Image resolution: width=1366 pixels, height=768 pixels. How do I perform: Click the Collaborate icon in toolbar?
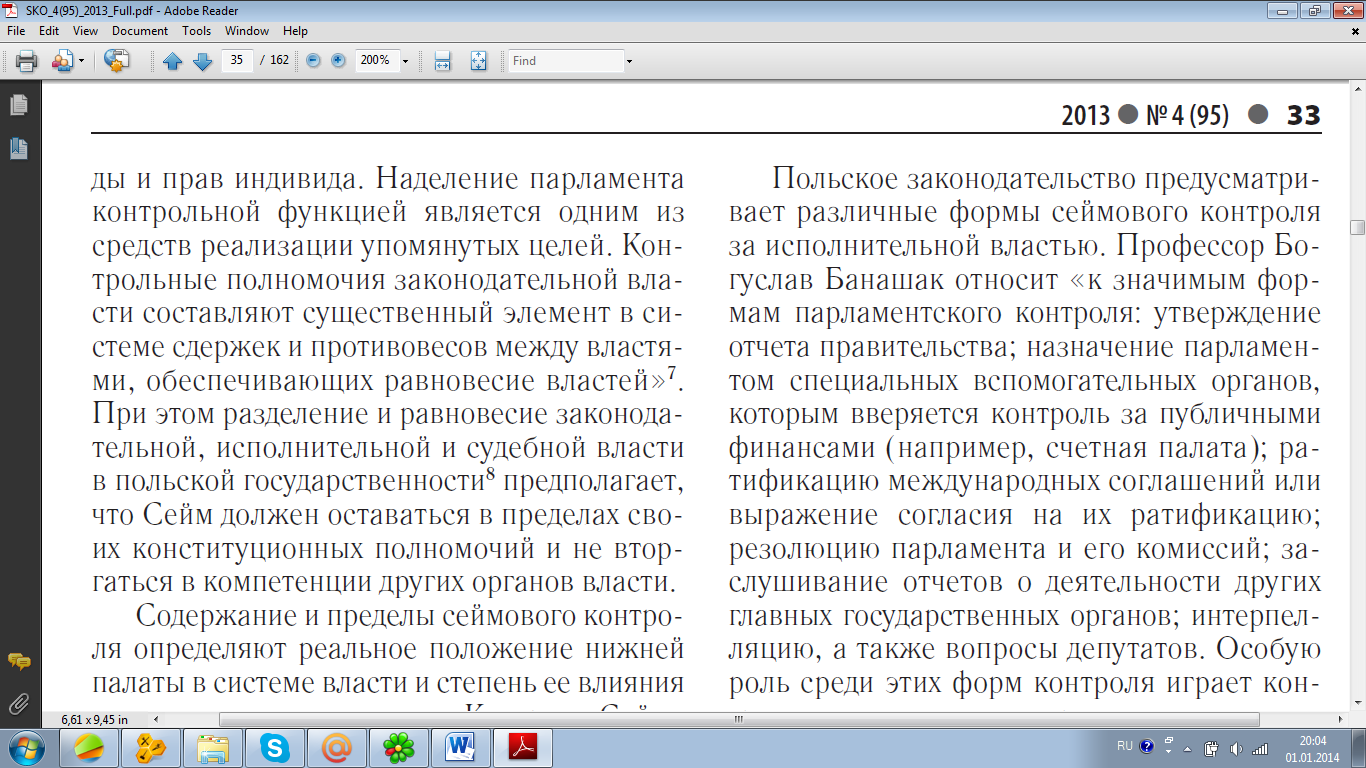pyautogui.click(x=61, y=61)
